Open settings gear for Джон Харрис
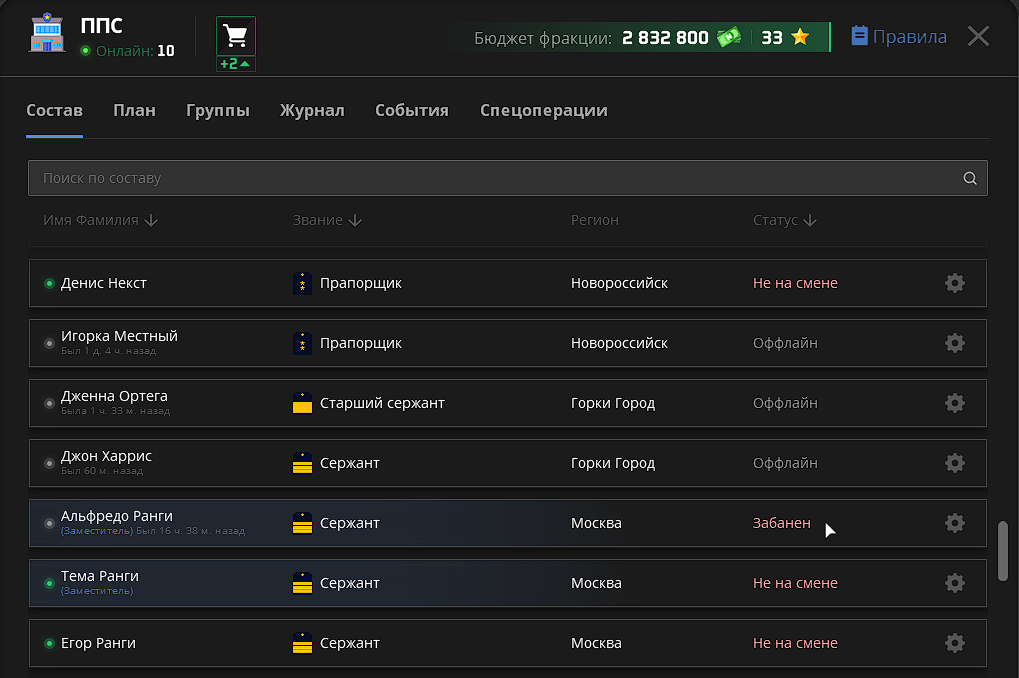The width and height of the screenshot is (1019, 678). (x=955, y=463)
